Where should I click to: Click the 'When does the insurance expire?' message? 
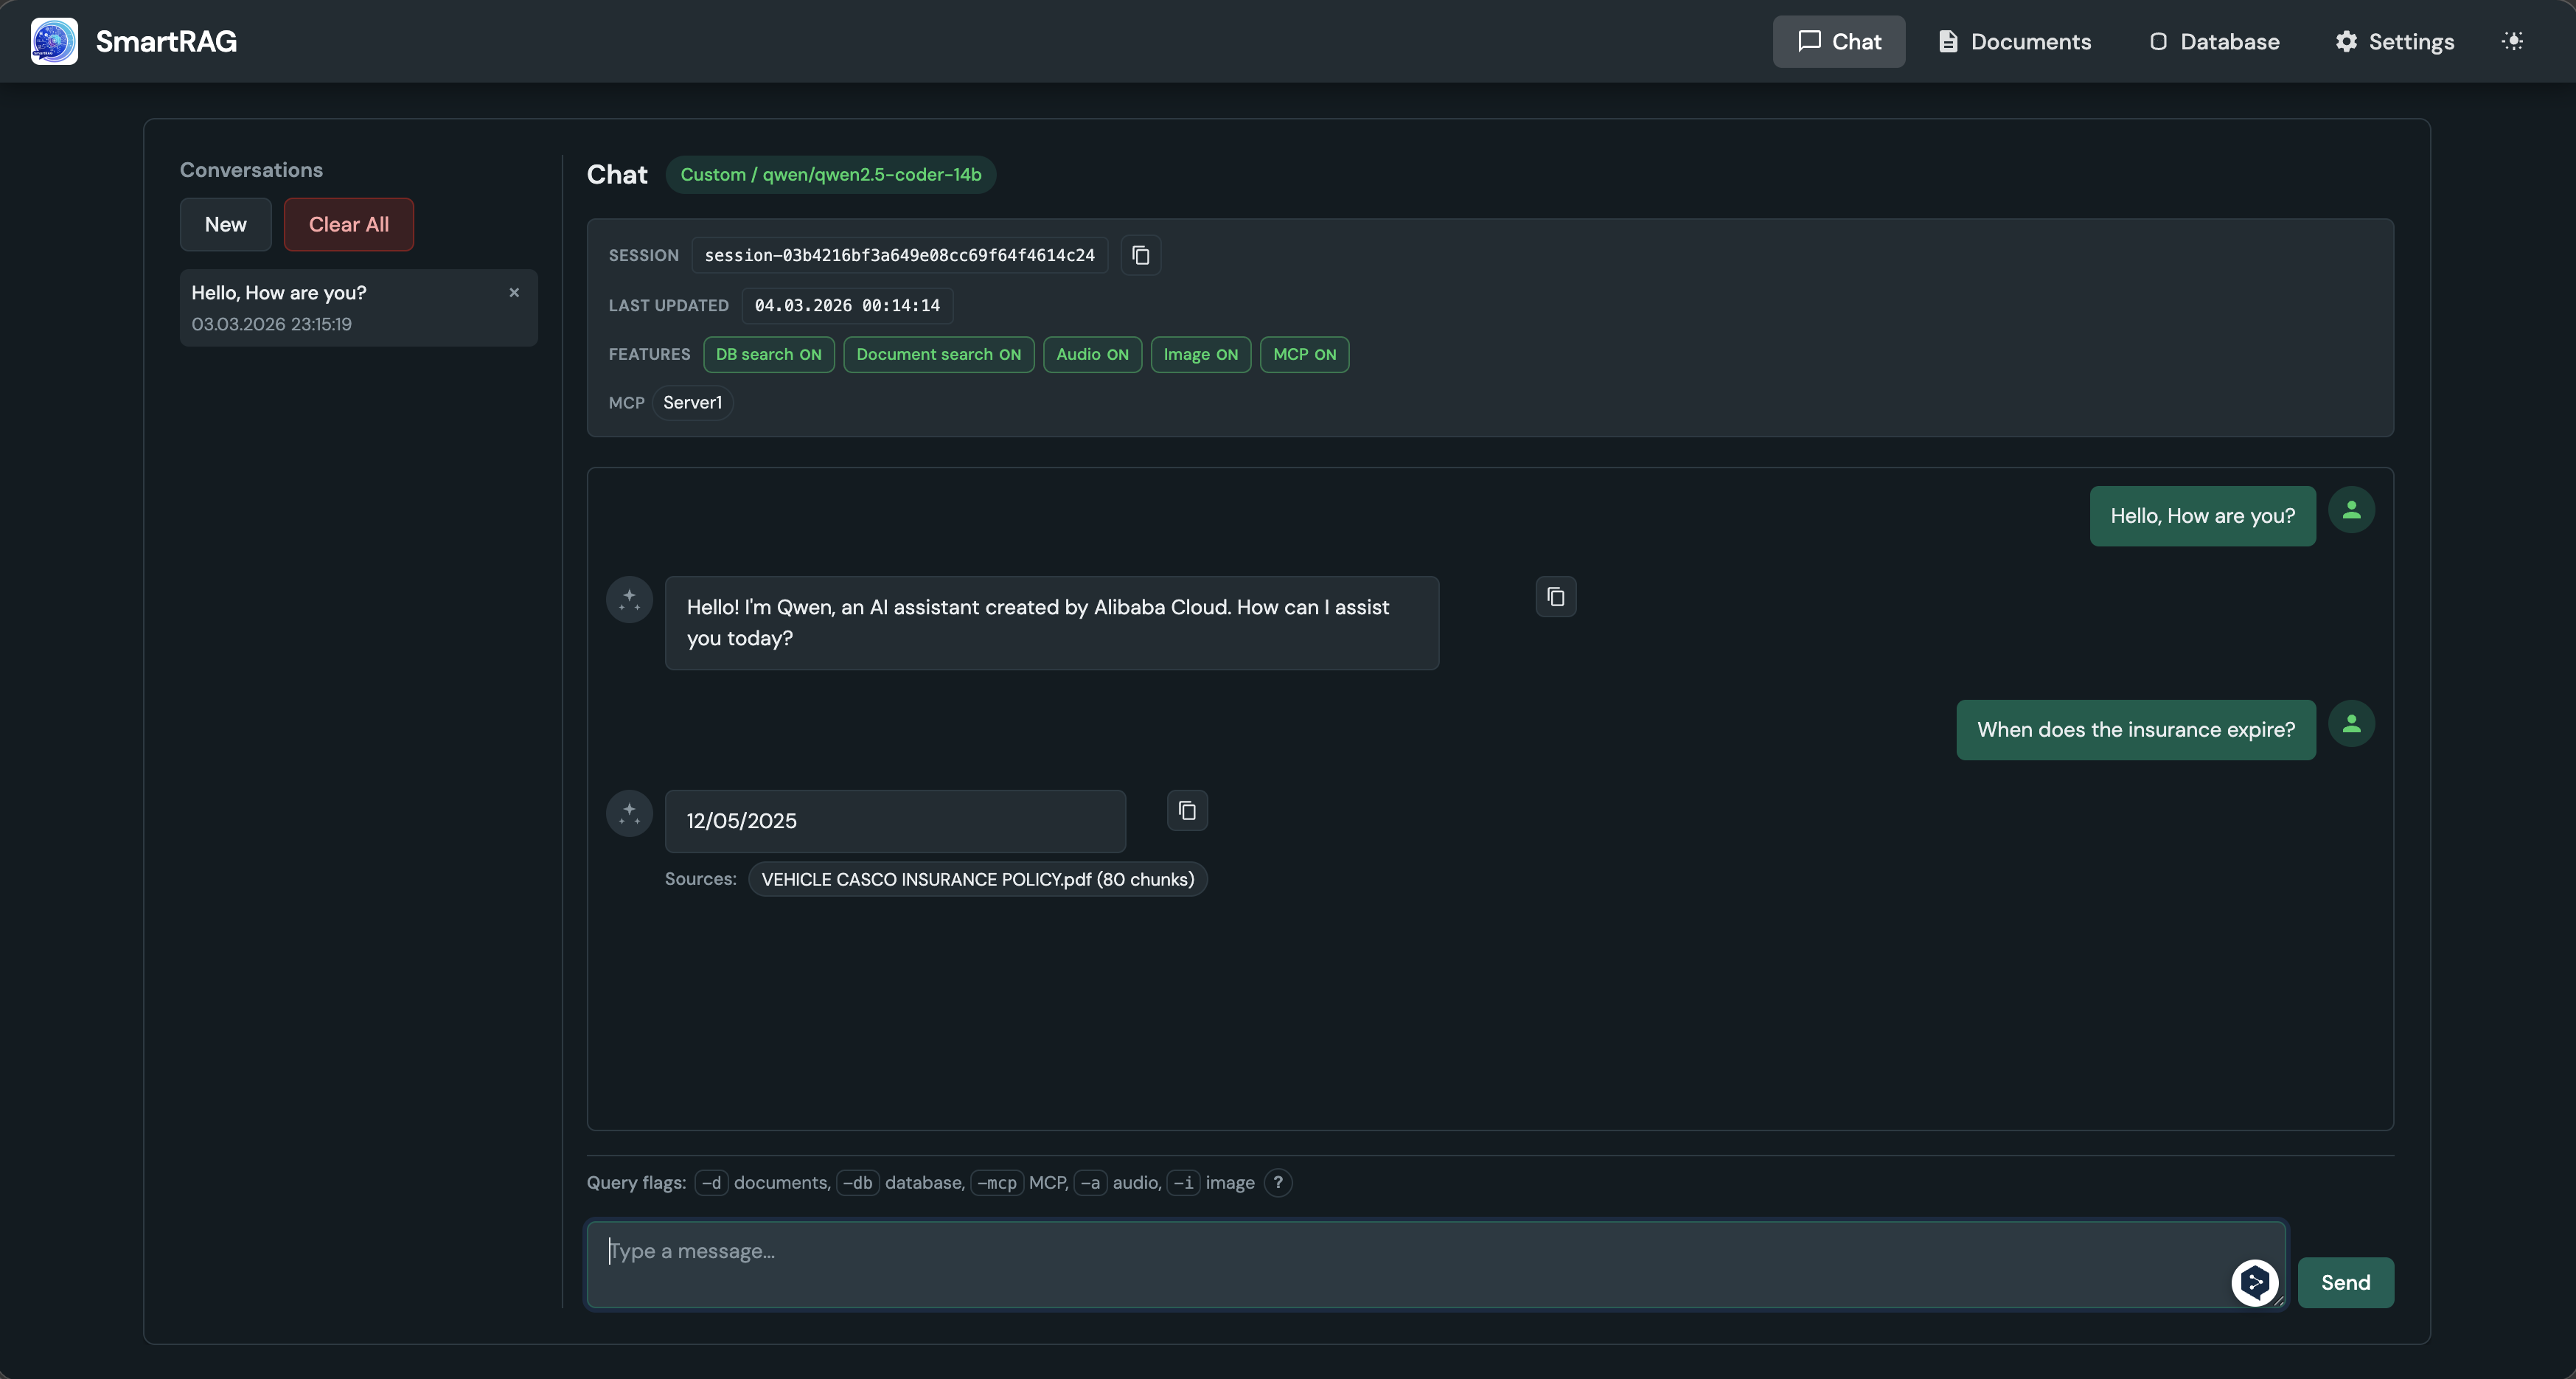tap(2135, 730)
